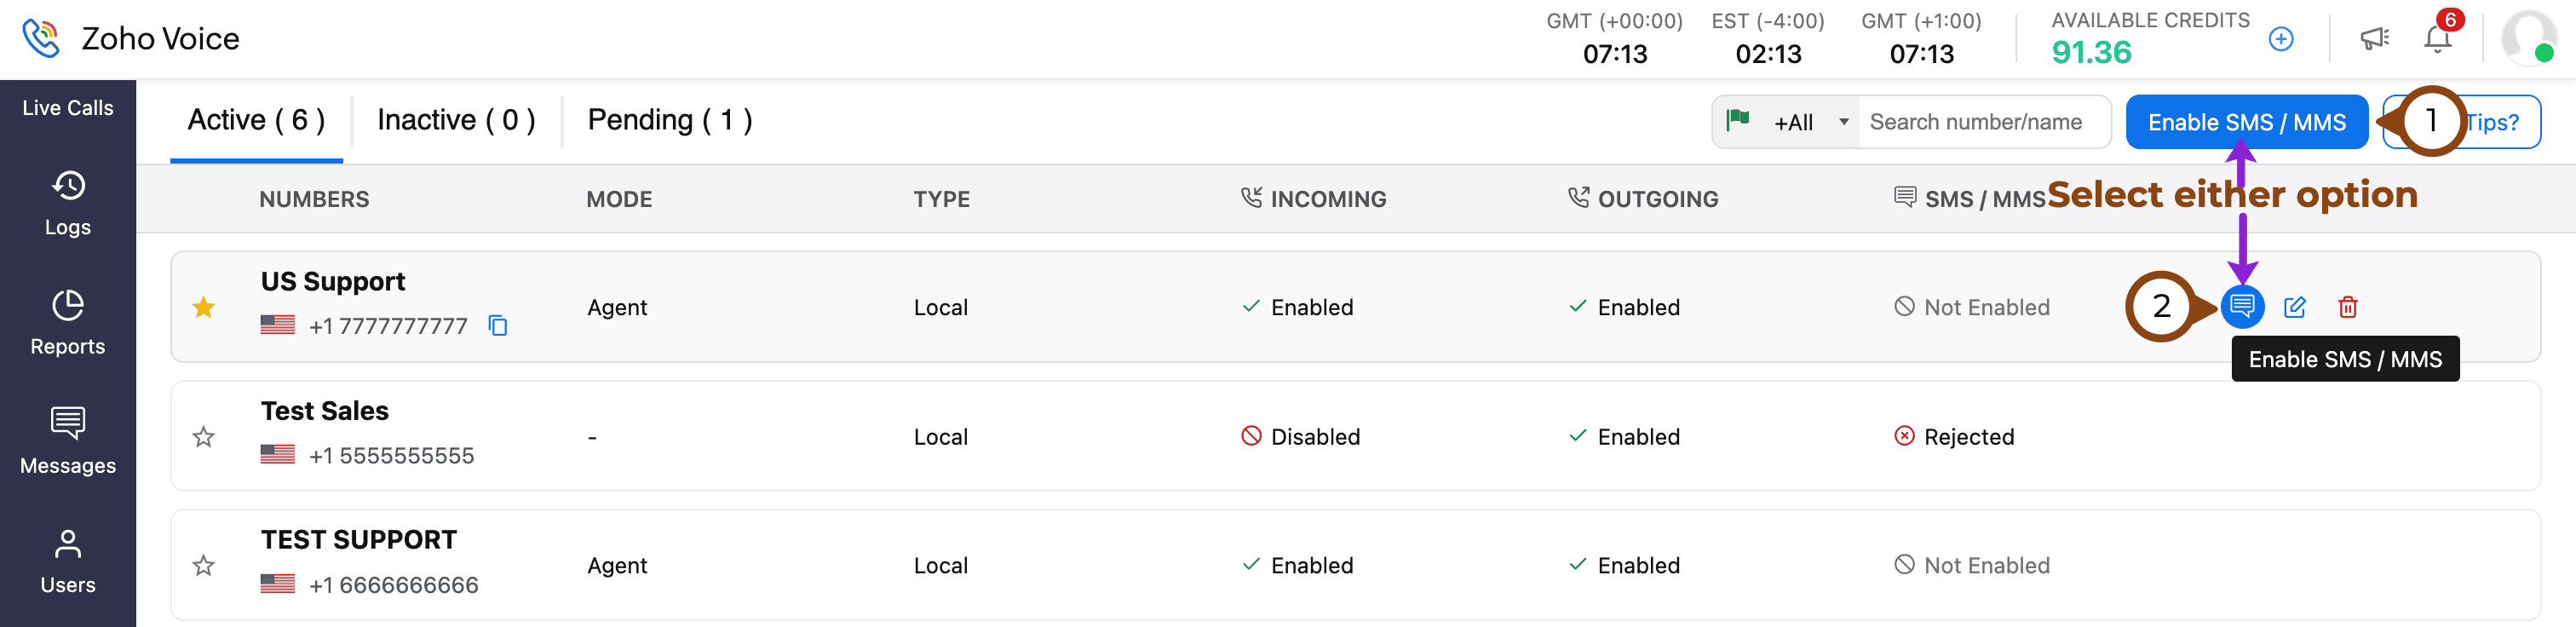This screenshot has height=627, width=2576.
Task: Open the Reports section
Action: [x=68, y=322]
